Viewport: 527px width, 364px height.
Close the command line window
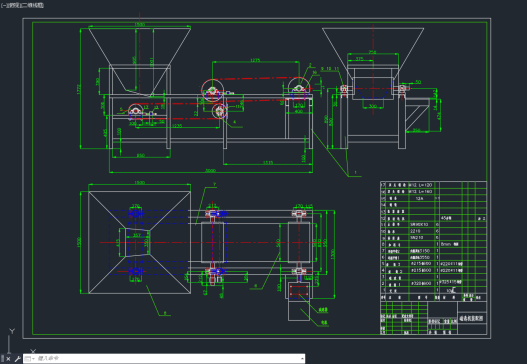click(8, 359)
